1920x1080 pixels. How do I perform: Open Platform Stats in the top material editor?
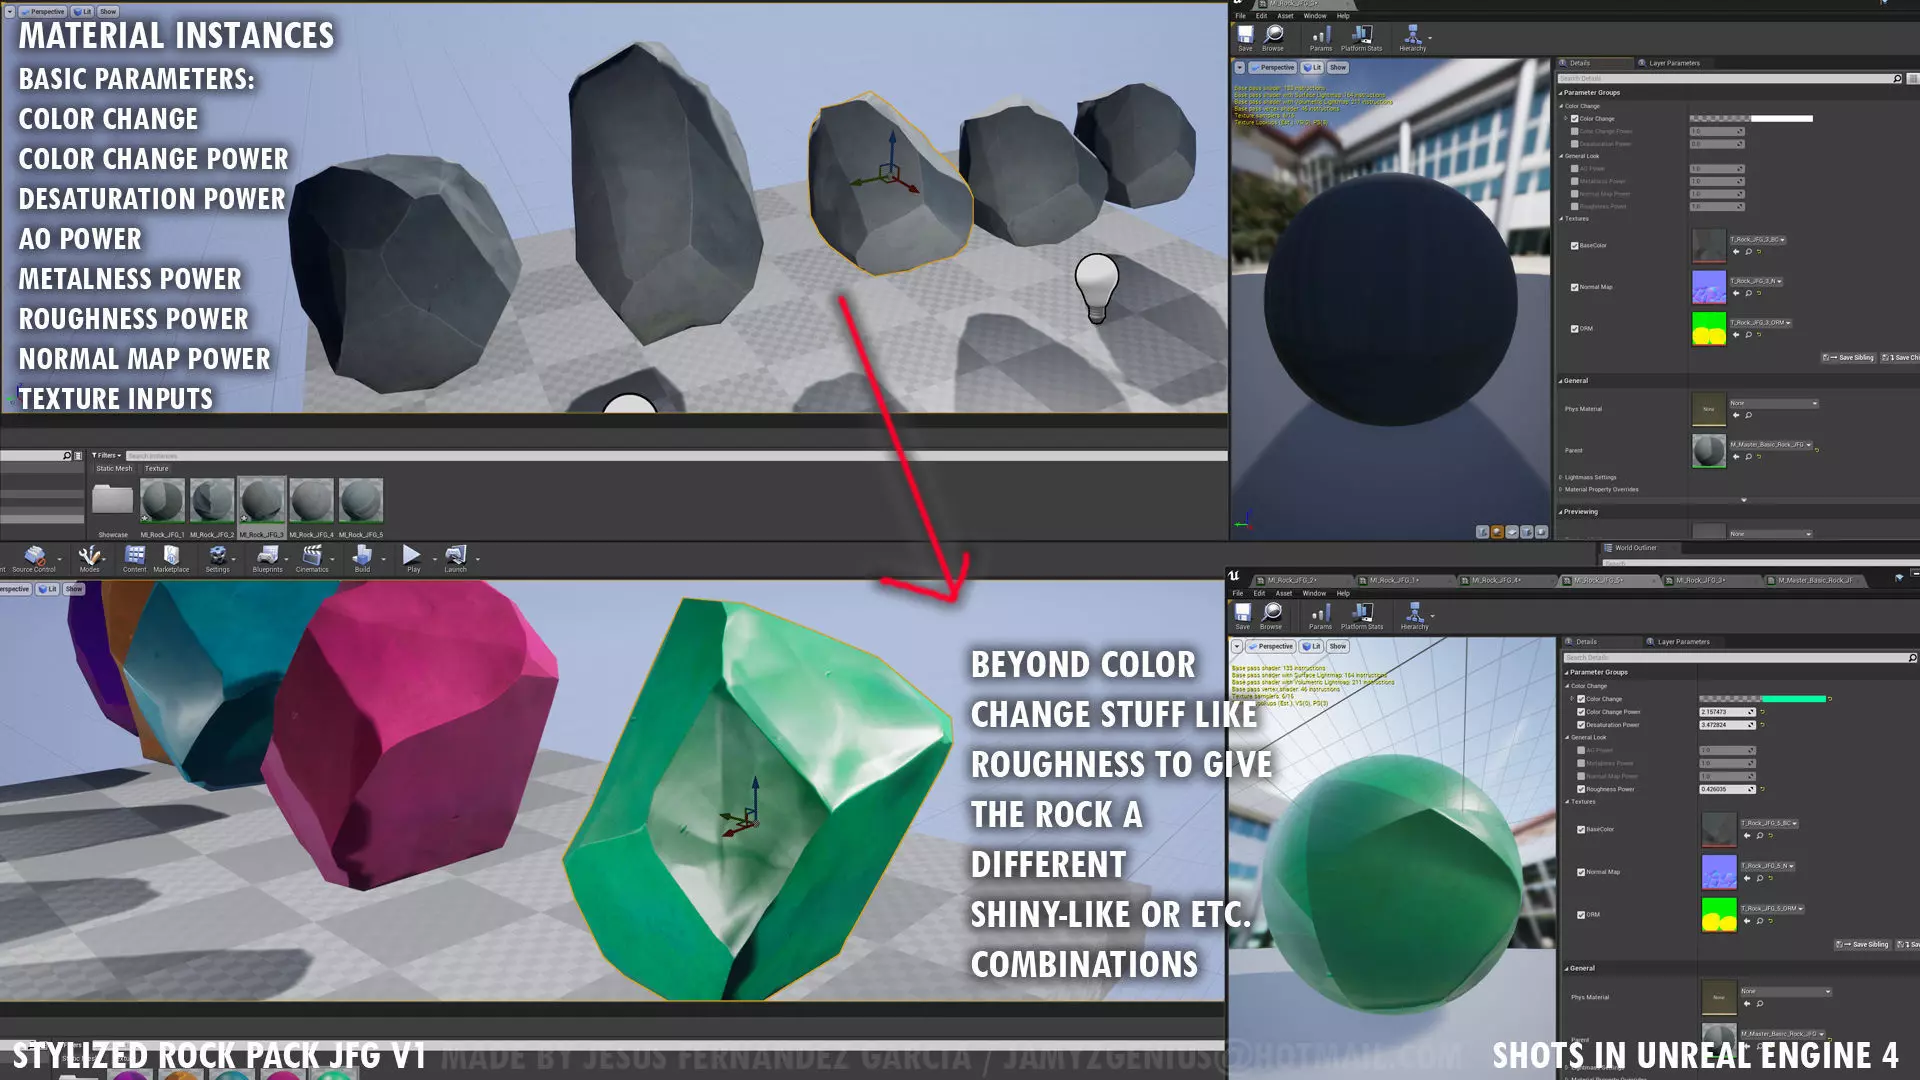coord(1361,38)
